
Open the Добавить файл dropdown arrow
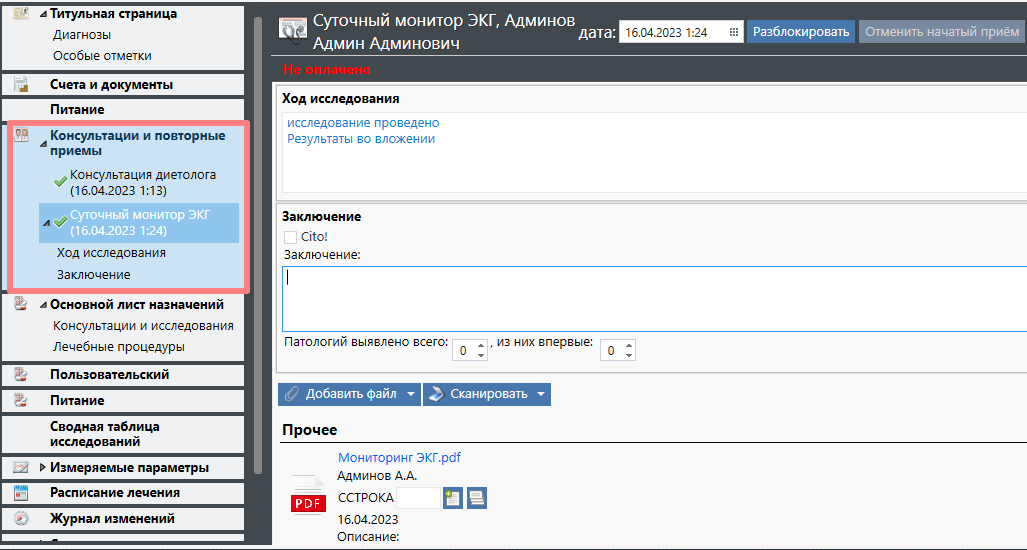point(411,394)
